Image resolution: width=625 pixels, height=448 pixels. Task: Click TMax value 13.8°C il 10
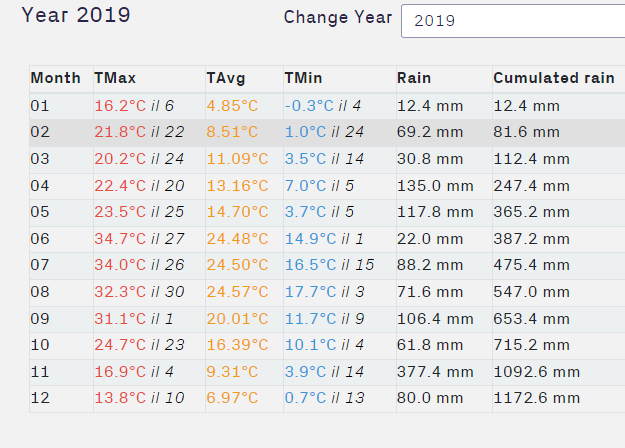coord(140,398)
